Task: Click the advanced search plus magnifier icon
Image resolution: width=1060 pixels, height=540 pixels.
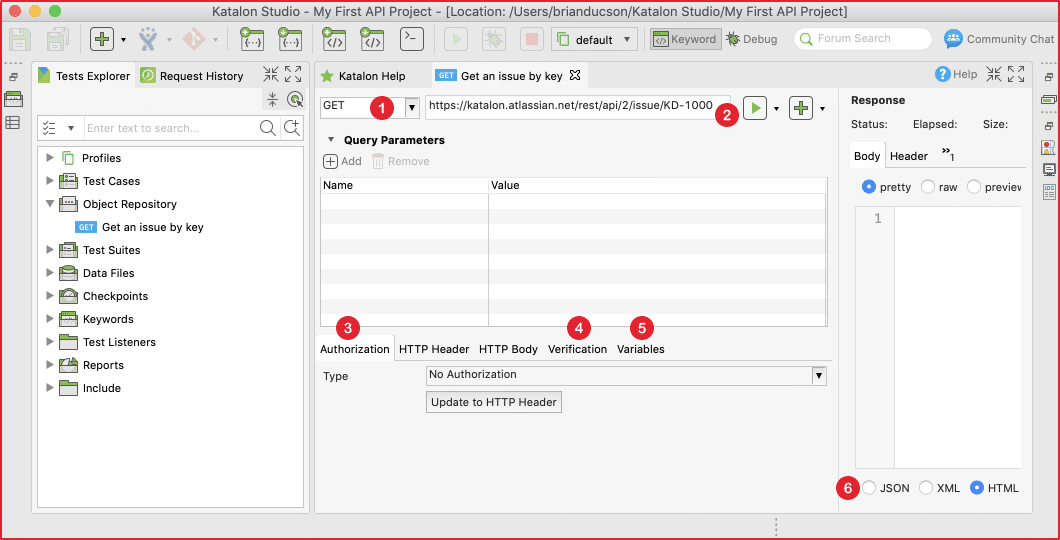Action: (x=291, y=128)
